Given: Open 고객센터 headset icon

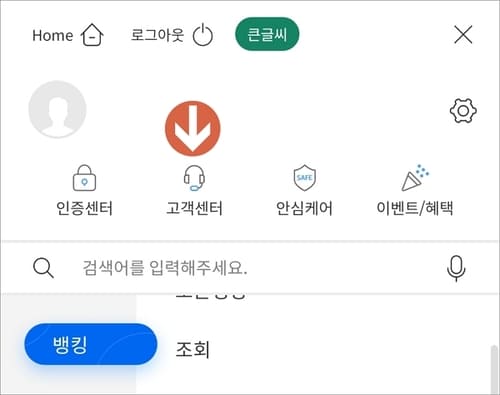Looking at the screenshot, I should (194, 178).
